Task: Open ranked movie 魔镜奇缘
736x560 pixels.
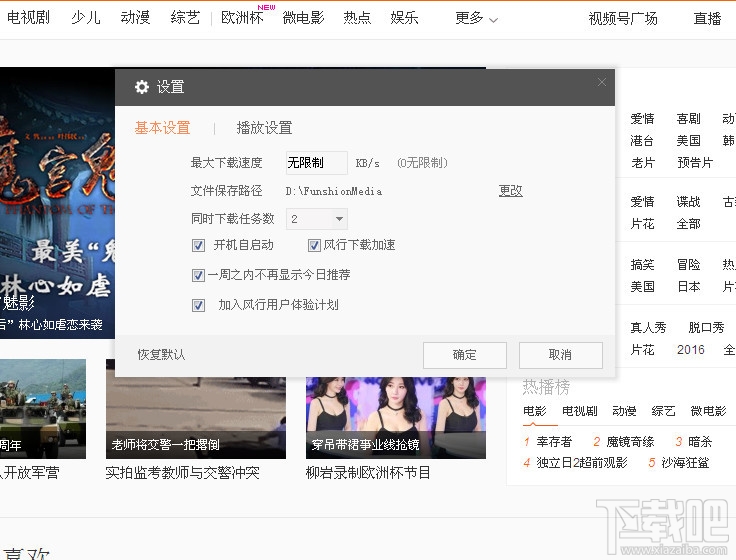Action: click(x=630, y=442)
